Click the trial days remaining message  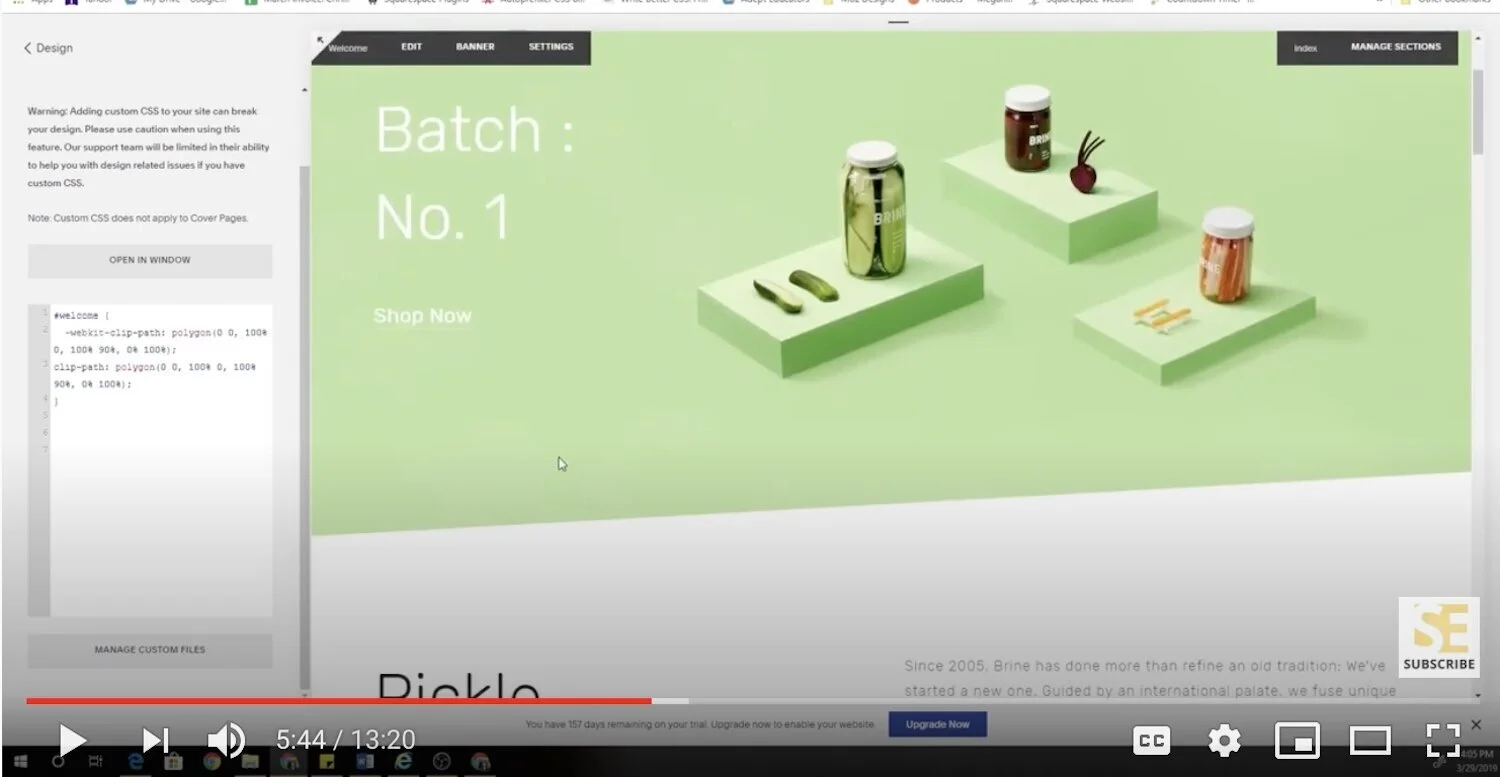(700, 725)
